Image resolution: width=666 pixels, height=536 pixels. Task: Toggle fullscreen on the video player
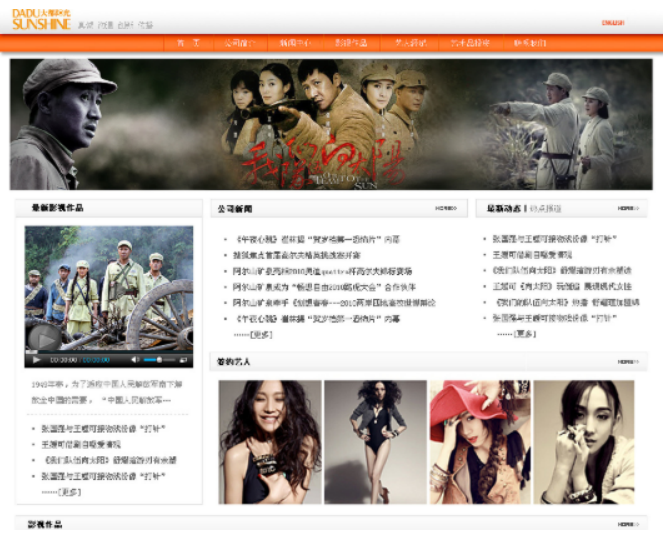[183, 360]
